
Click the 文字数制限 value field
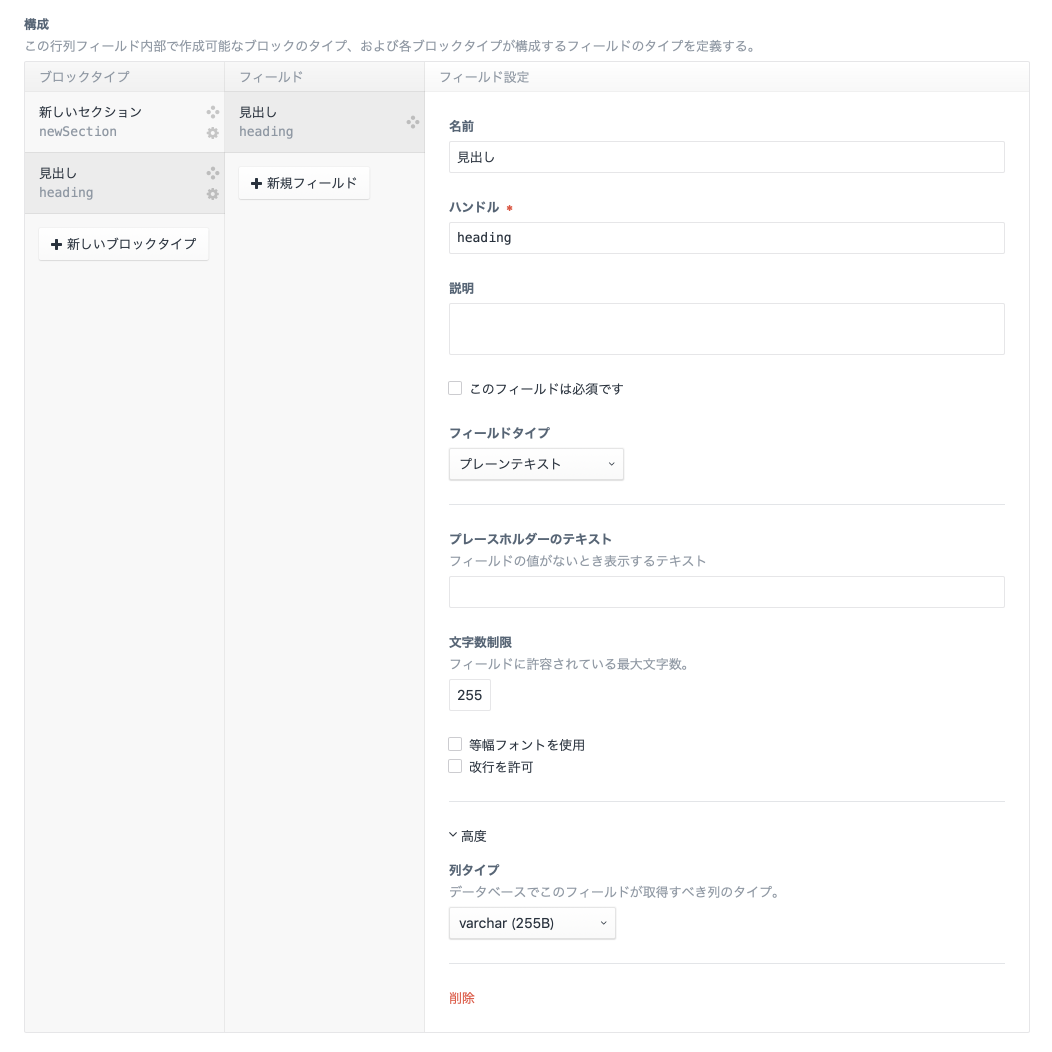[x=469, y=695]
